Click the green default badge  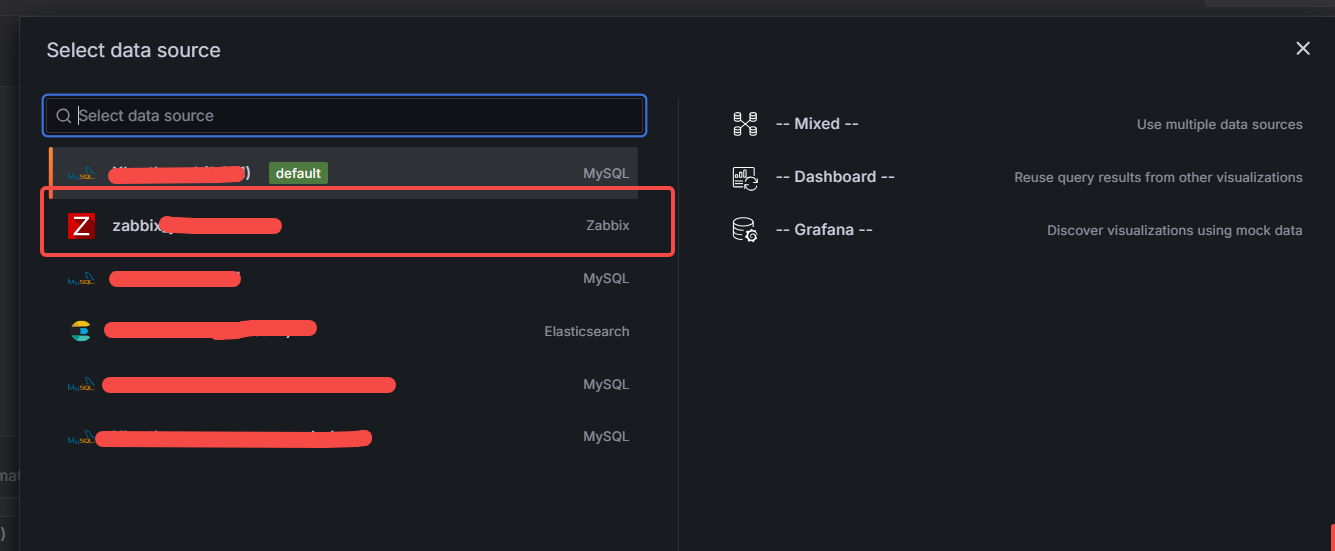(x=298, y=173)
